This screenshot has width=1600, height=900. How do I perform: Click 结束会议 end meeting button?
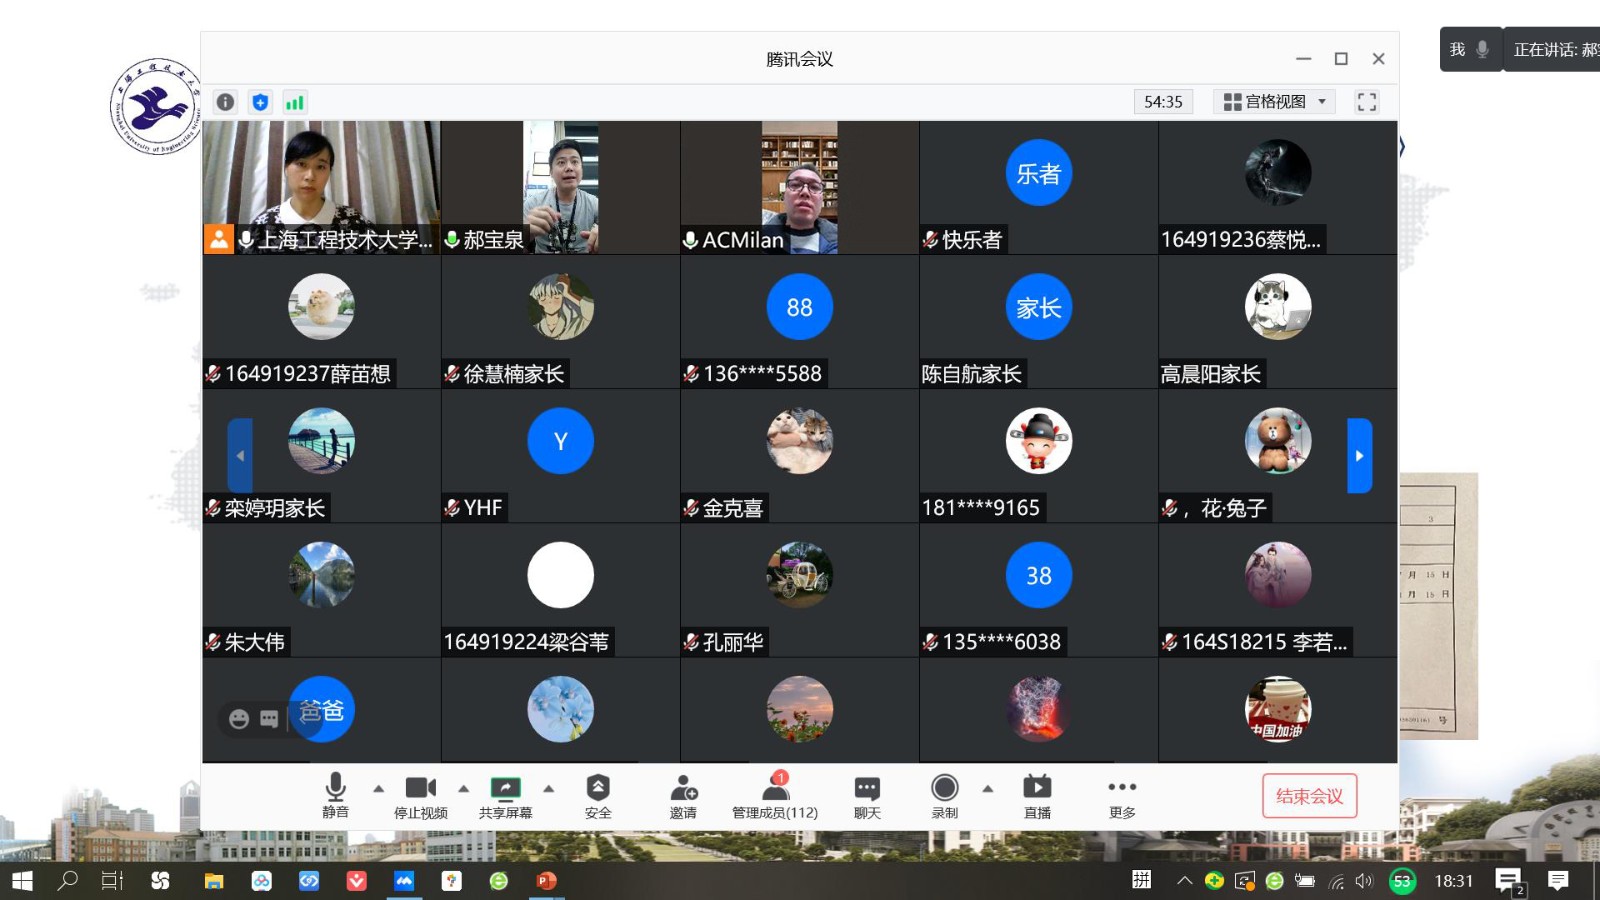(1309, 796)
